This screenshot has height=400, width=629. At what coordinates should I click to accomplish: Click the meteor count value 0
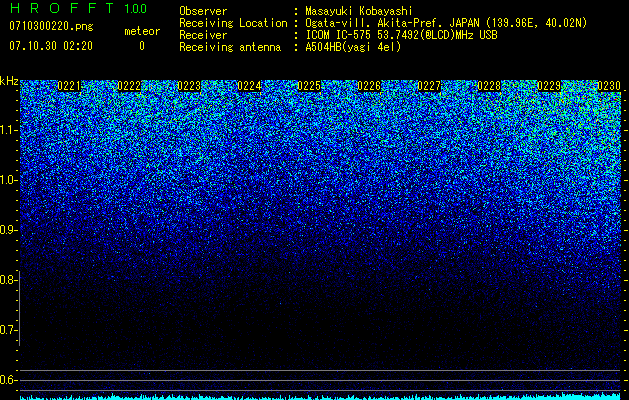pos(142,46)
